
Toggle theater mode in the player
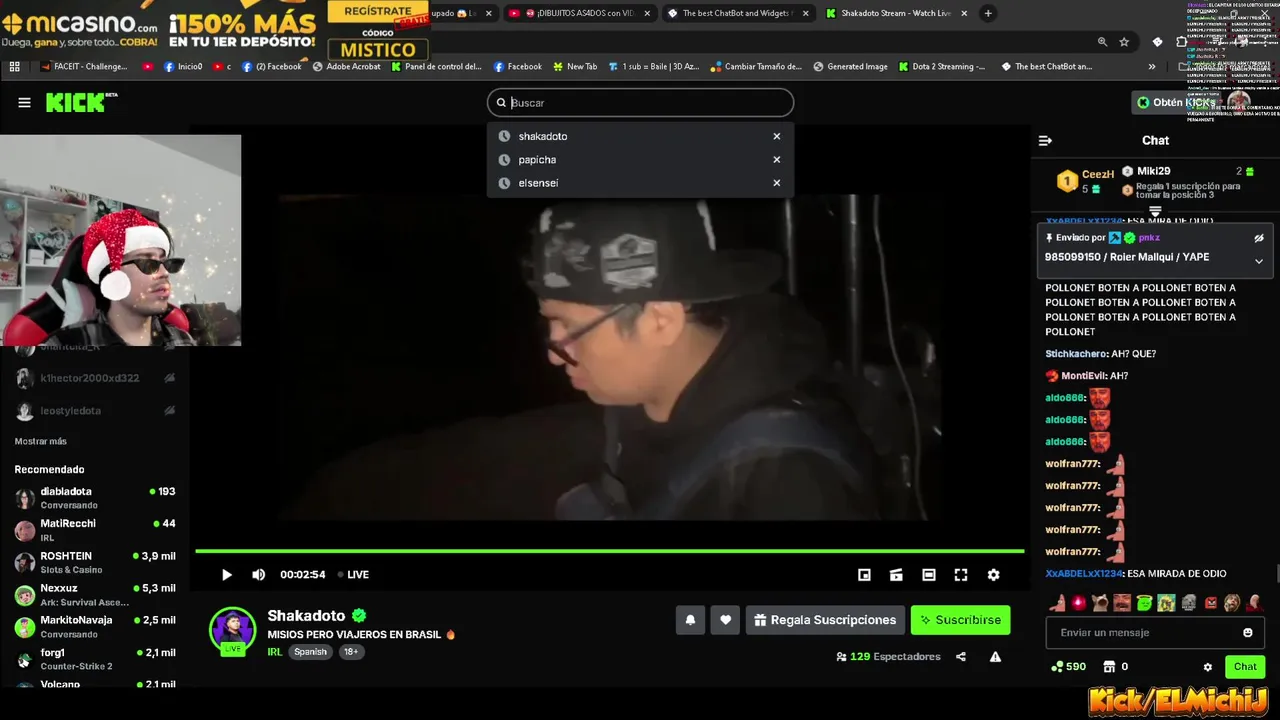(929, 575)
